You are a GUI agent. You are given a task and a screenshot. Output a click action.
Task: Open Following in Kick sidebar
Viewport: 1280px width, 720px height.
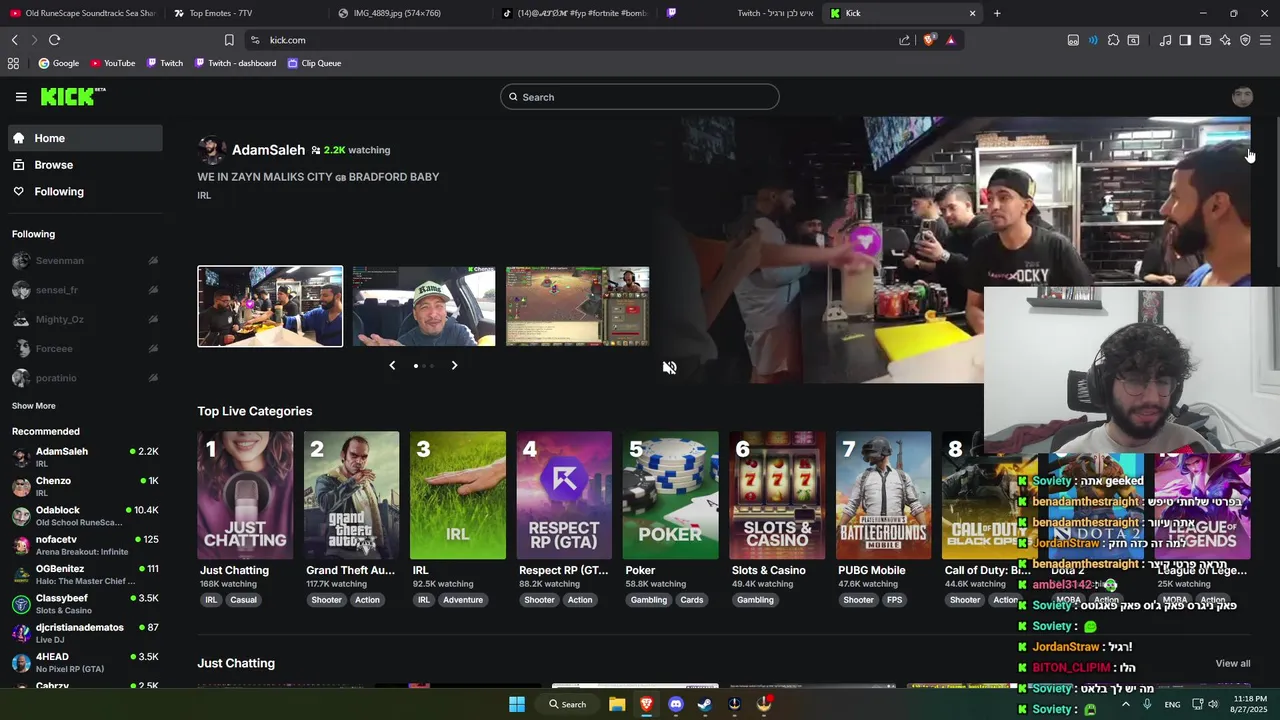(85, 192)
